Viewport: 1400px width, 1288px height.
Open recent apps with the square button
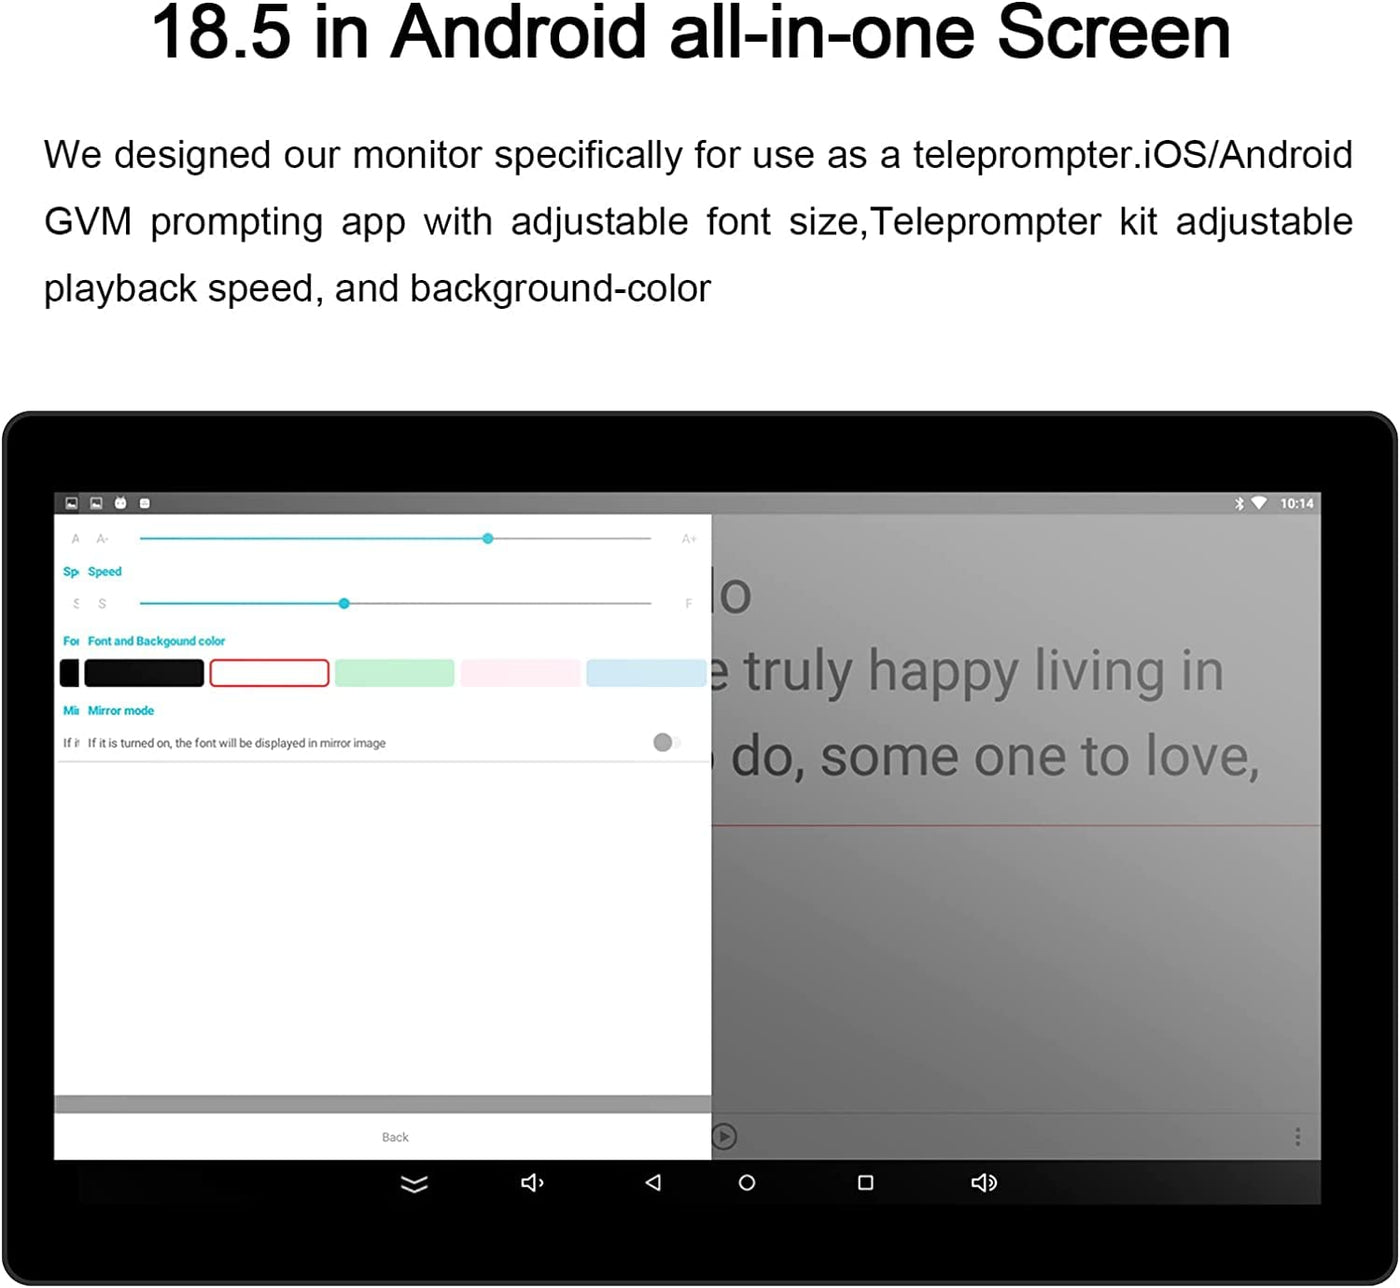(866, 1183)
